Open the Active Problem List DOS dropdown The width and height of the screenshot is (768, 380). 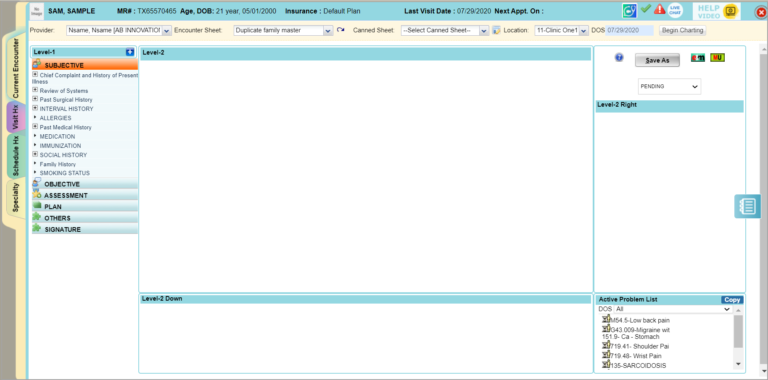[673, 309]
